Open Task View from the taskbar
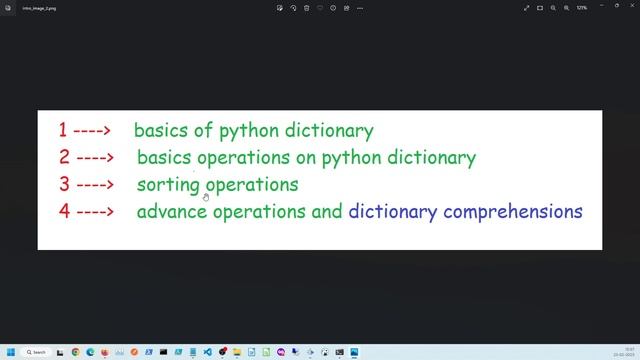The image size is (640, 360). [x=60, y=352]
